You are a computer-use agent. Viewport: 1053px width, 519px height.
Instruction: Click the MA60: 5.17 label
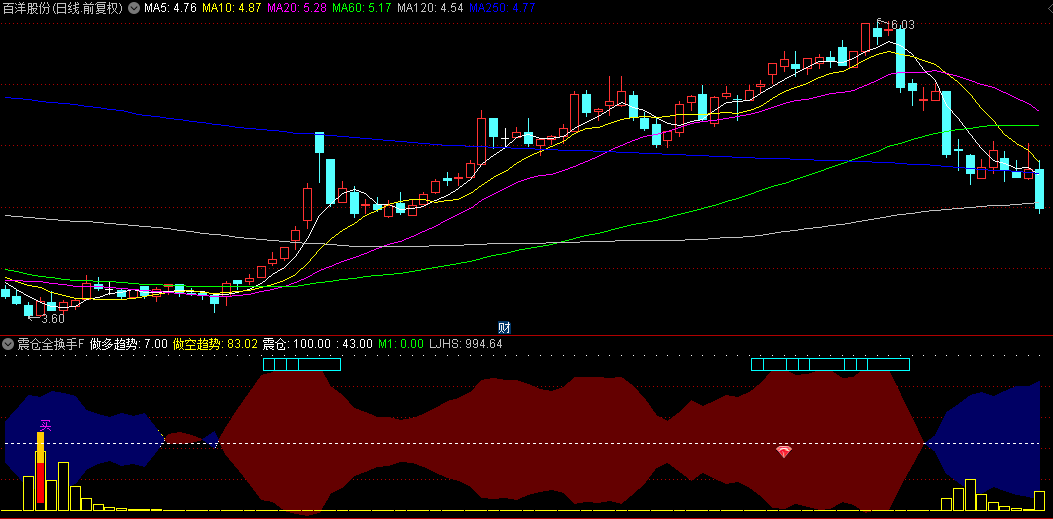pyautogui.click(x=362, y=8)
